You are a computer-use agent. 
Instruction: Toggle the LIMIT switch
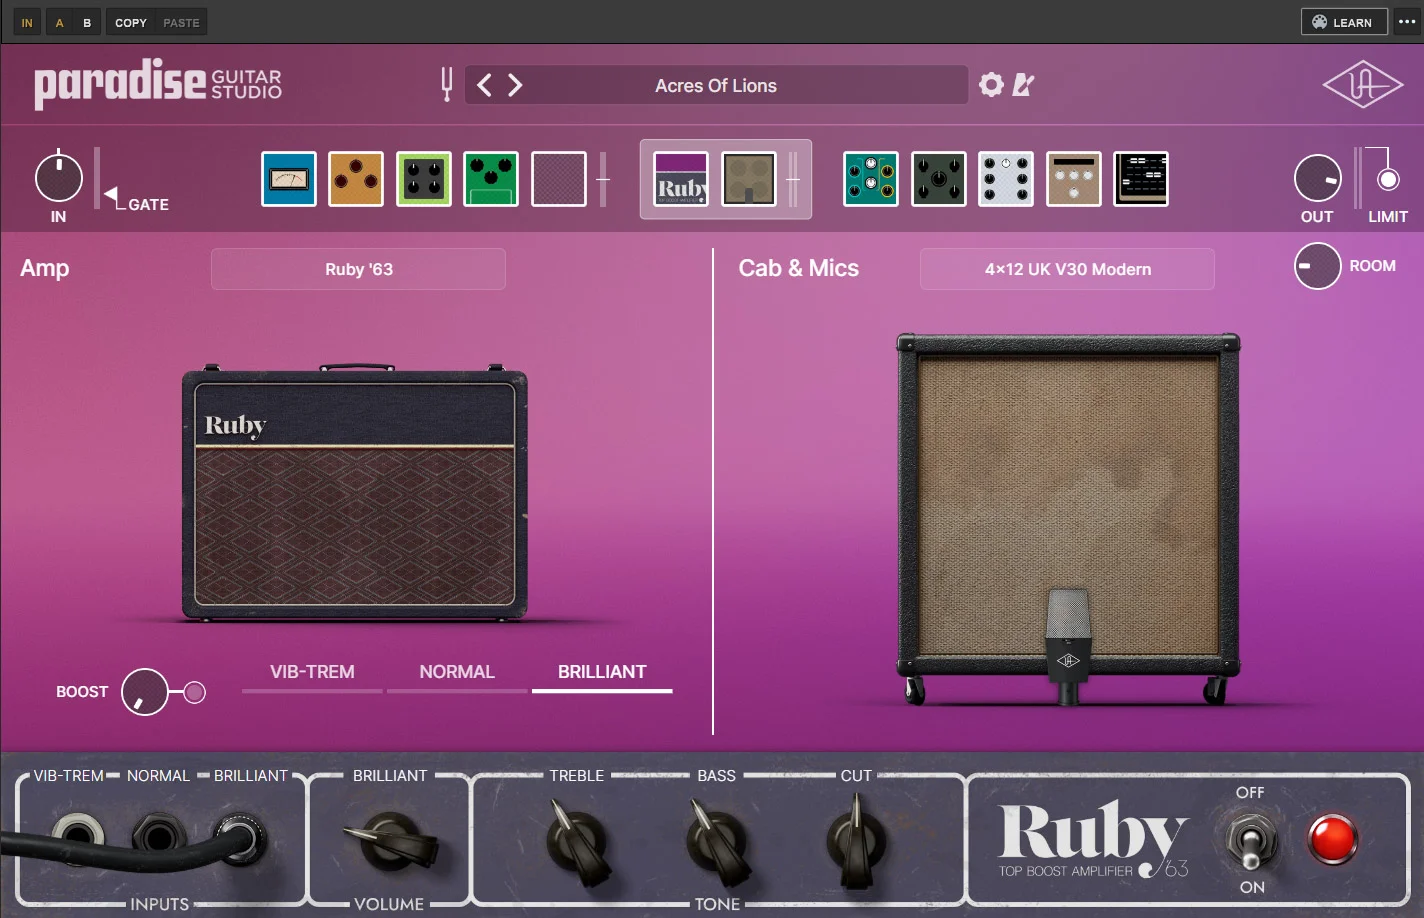point(1388,180)
